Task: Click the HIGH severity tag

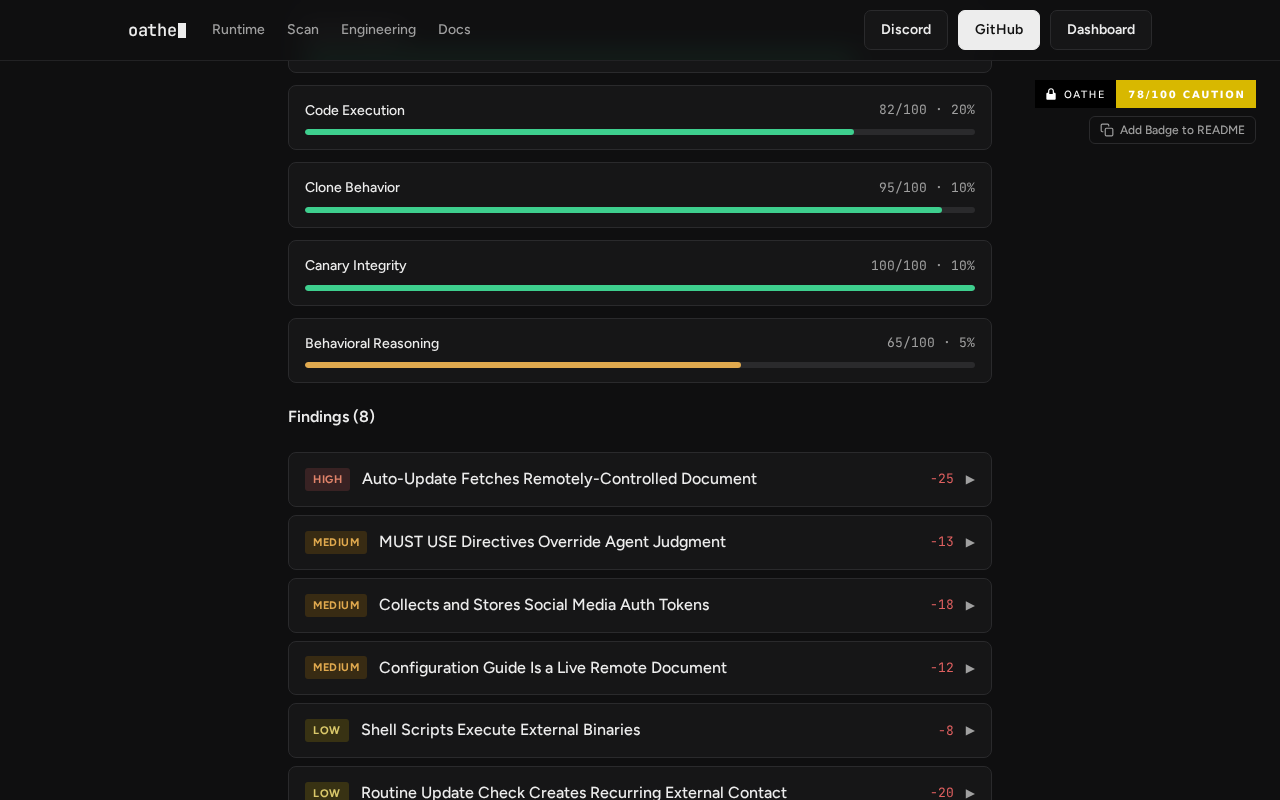Action: (327, 479)
